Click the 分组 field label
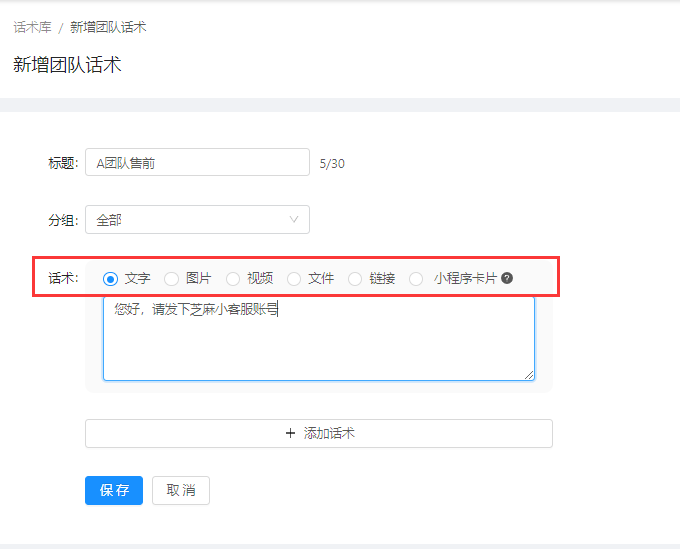 coord(63,220)
